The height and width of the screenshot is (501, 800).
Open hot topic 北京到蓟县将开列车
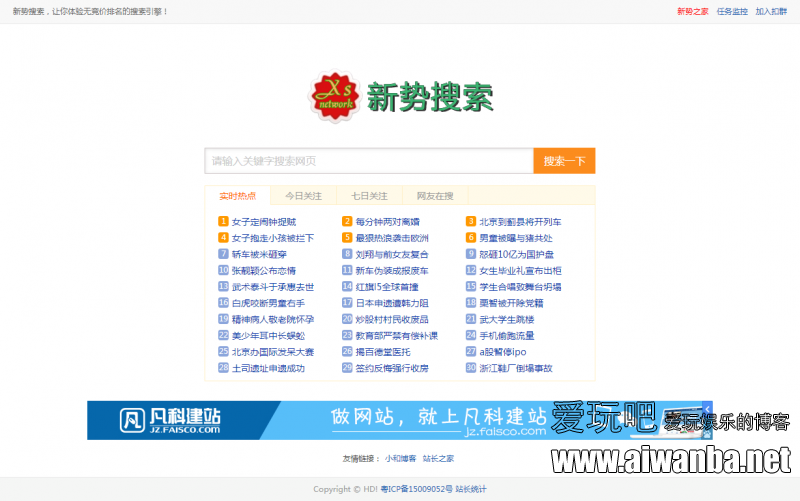[520, 222]
